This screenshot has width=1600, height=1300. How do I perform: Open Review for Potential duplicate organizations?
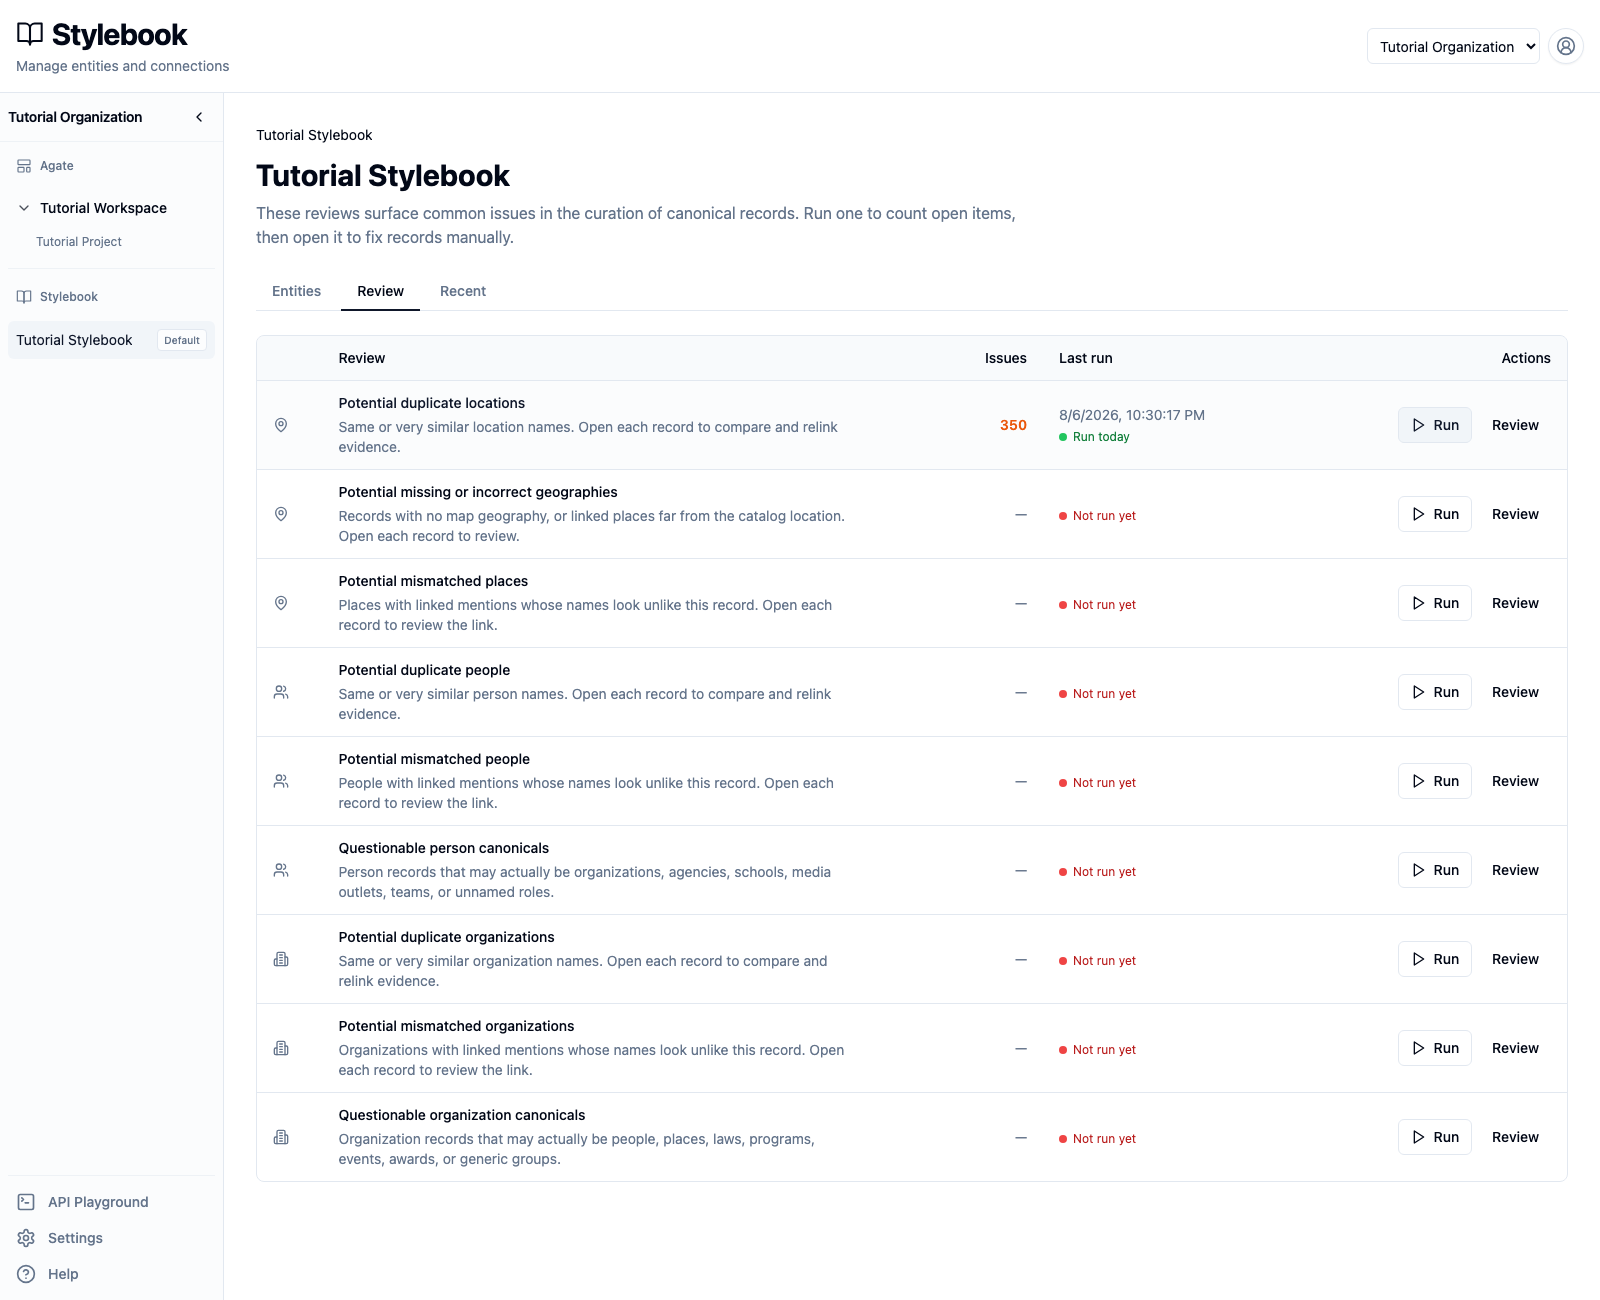pyautogui.click(x=1515, y=959)
